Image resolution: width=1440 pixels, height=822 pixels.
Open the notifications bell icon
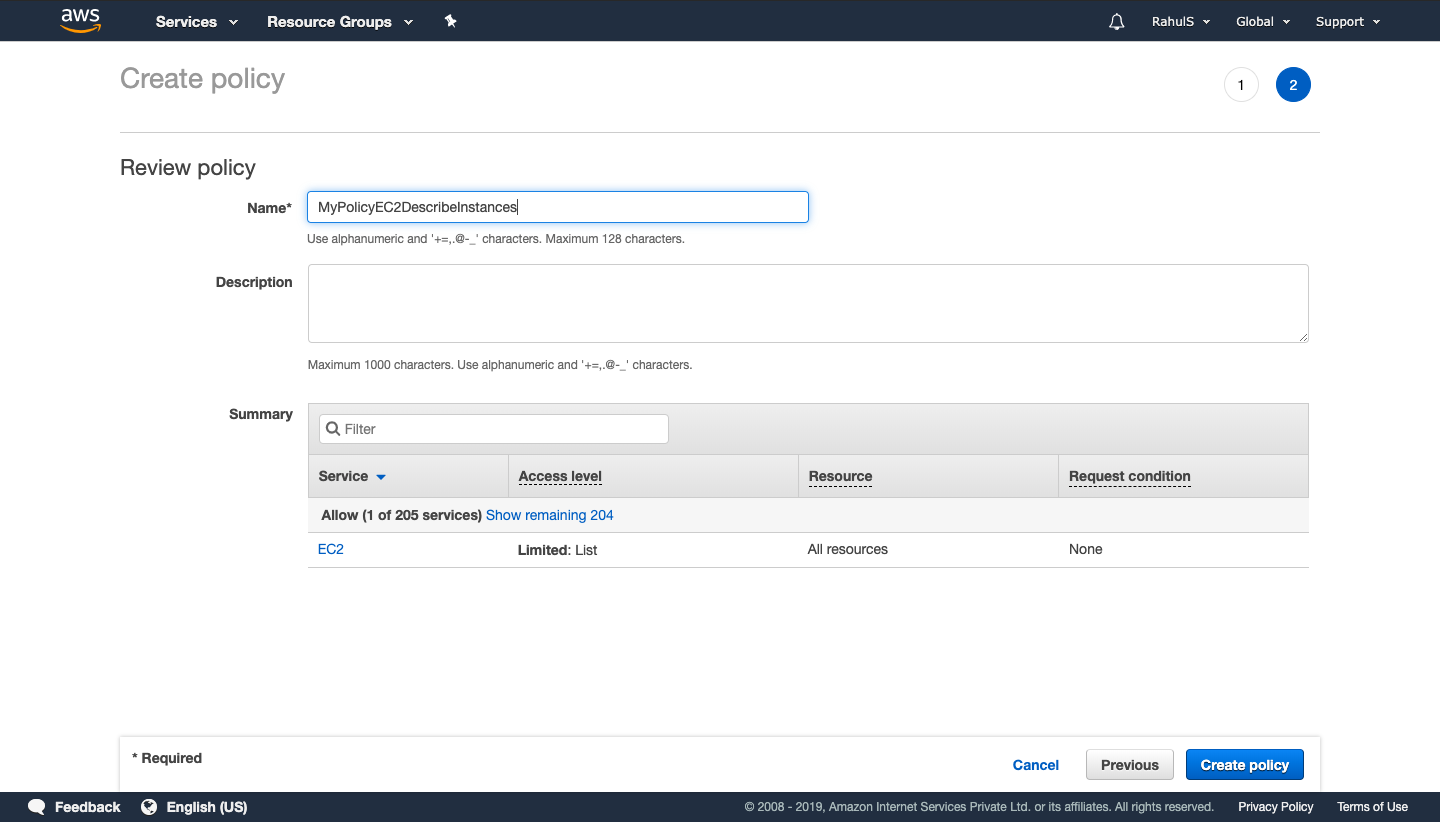tap(1116, 20)
